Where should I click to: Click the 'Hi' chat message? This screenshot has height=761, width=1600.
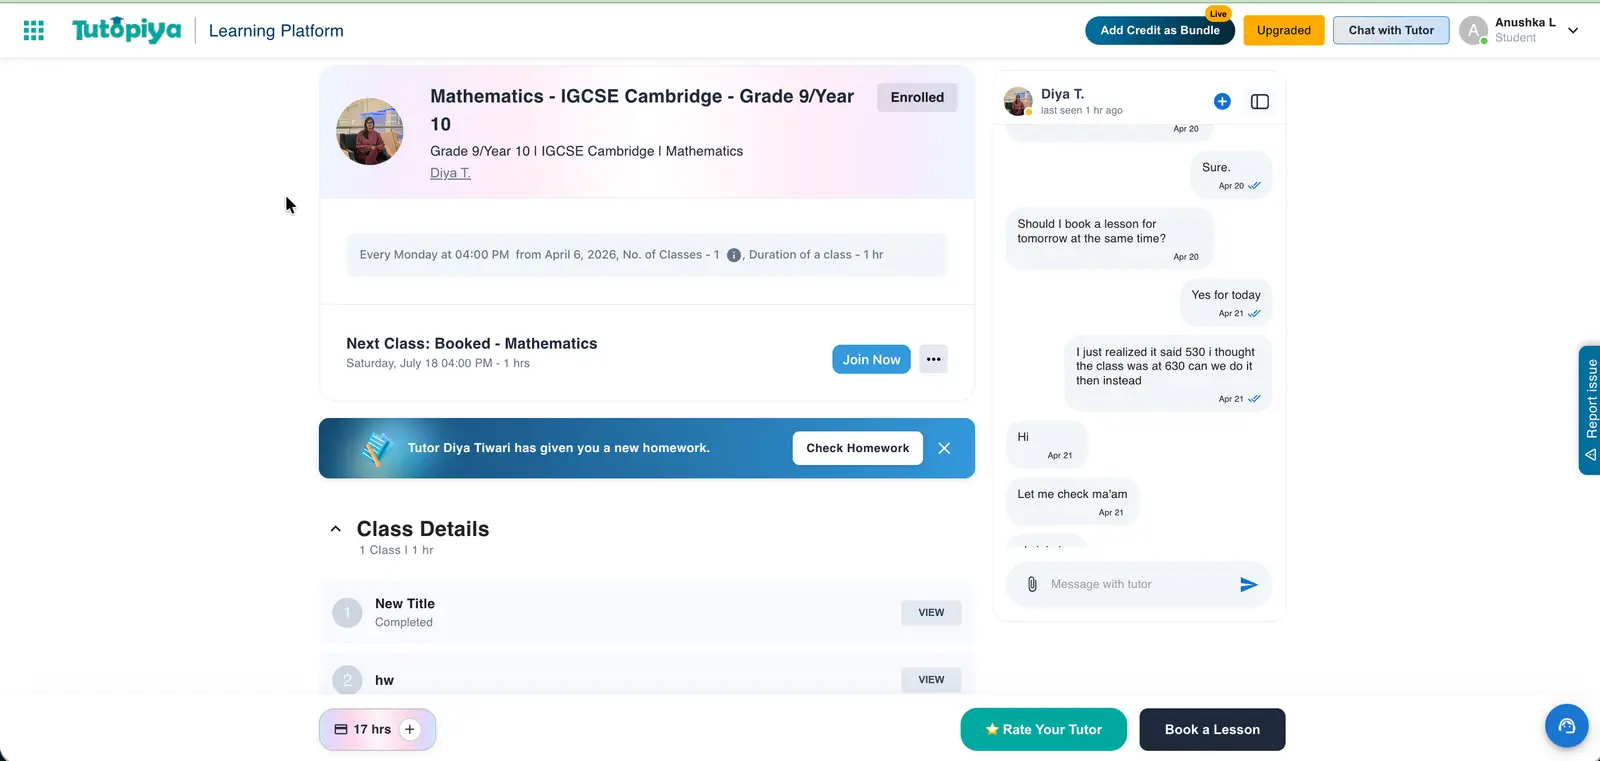coord(1046,445)
